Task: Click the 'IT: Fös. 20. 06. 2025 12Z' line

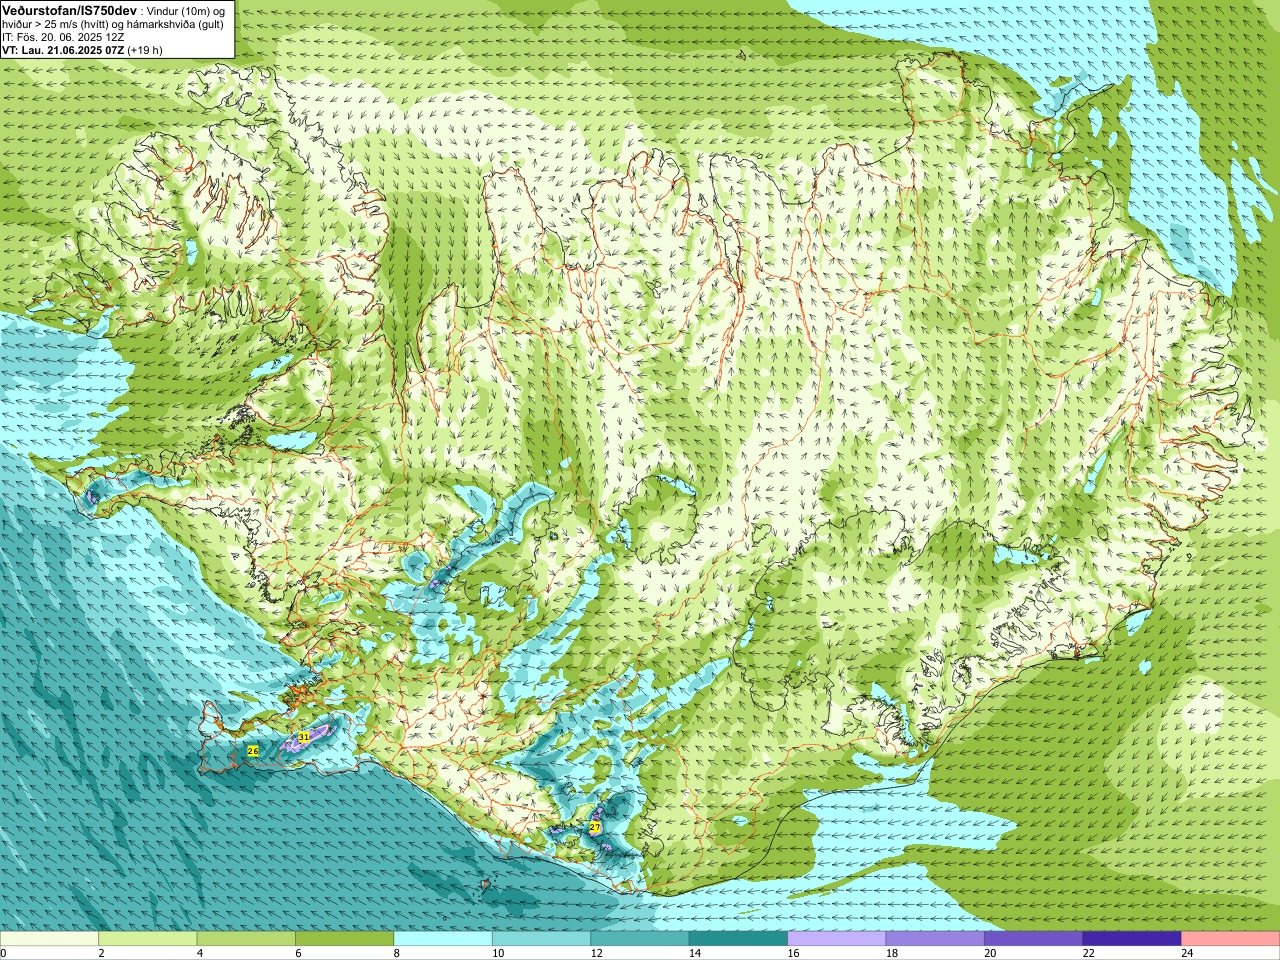Action: point(63,37)
